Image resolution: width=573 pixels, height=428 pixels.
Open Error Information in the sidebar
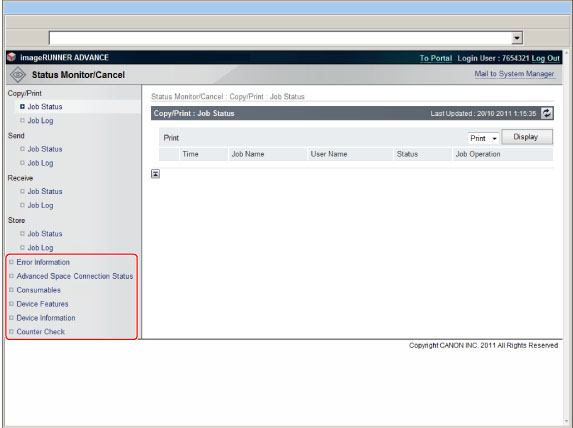click(43, 262)
